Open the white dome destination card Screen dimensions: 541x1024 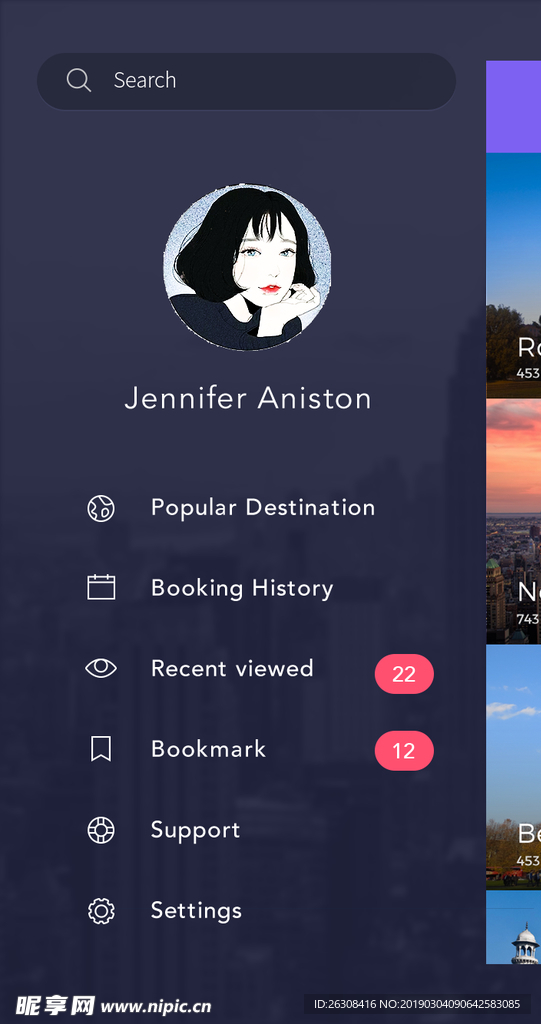tap(514, 927)
